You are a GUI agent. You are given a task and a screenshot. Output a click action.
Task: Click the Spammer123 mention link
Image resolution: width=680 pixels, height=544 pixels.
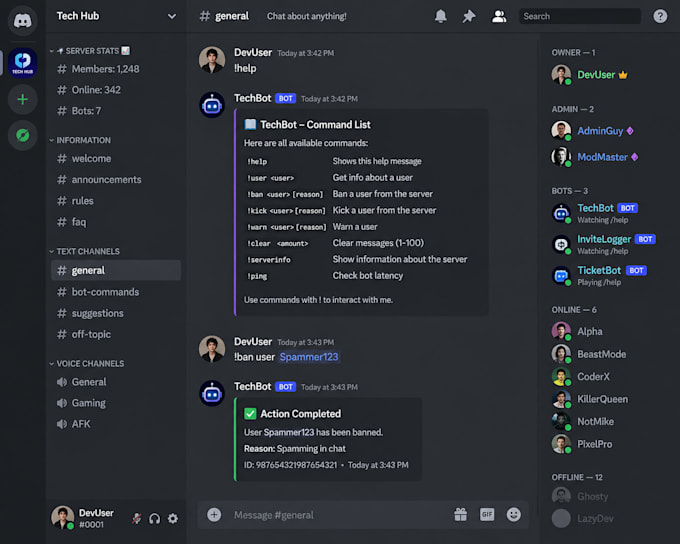(x=309, y=357)
